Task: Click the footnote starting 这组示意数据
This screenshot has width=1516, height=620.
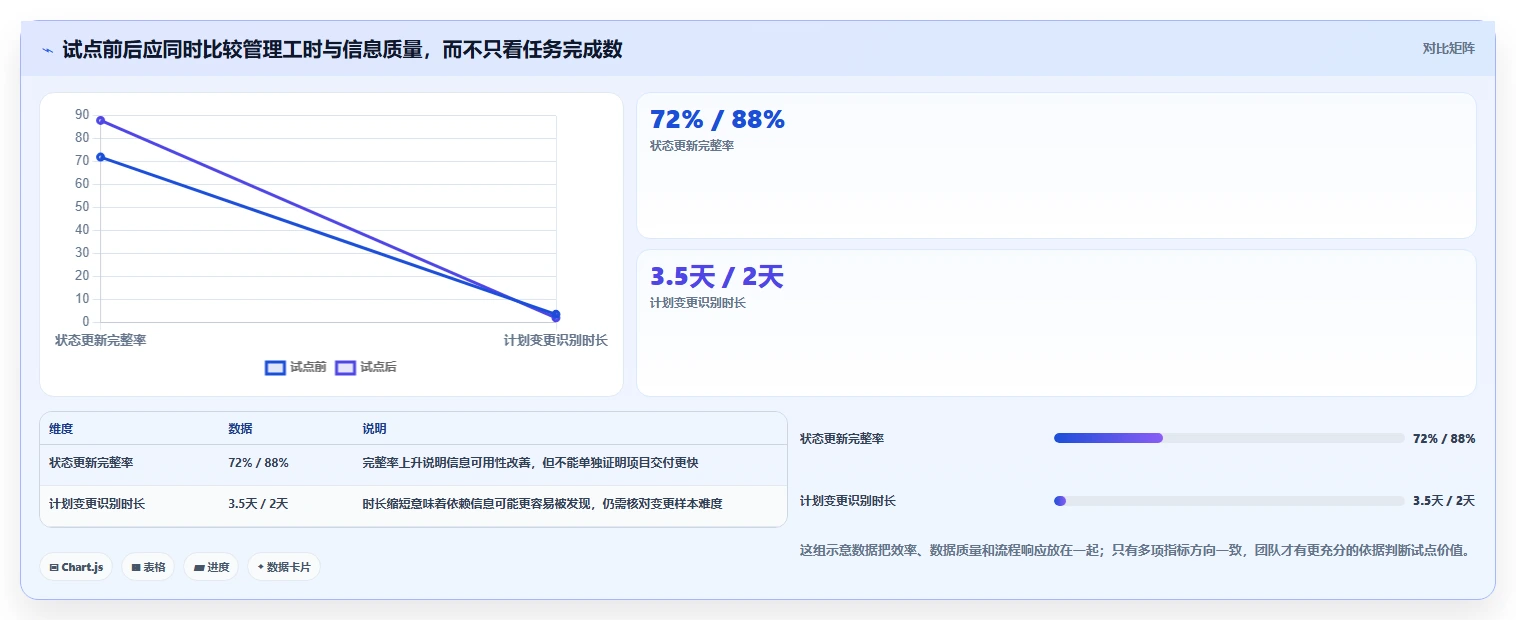Action: pyautogui.click(x=1135, y=550)
